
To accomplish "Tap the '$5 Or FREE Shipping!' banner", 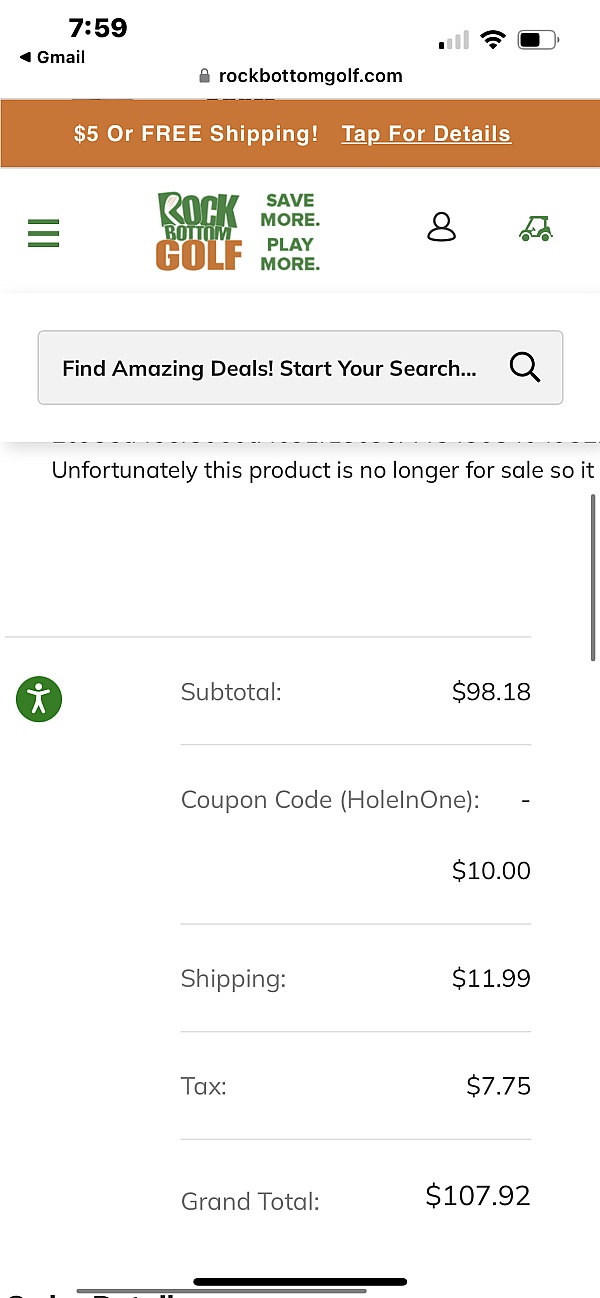I will tap(196, 134).
